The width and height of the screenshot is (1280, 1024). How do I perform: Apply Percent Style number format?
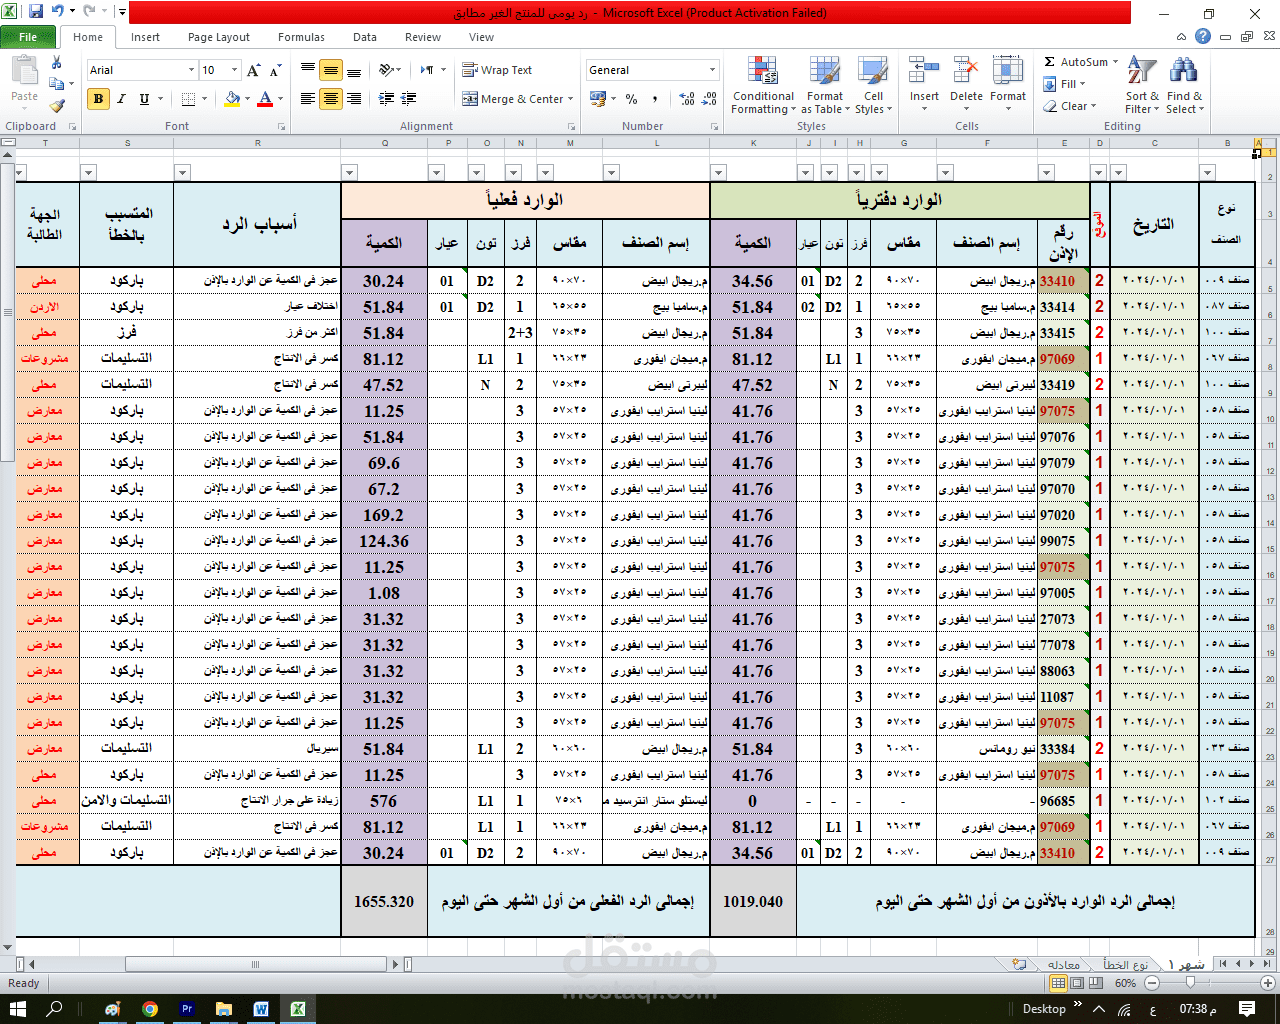632,99
